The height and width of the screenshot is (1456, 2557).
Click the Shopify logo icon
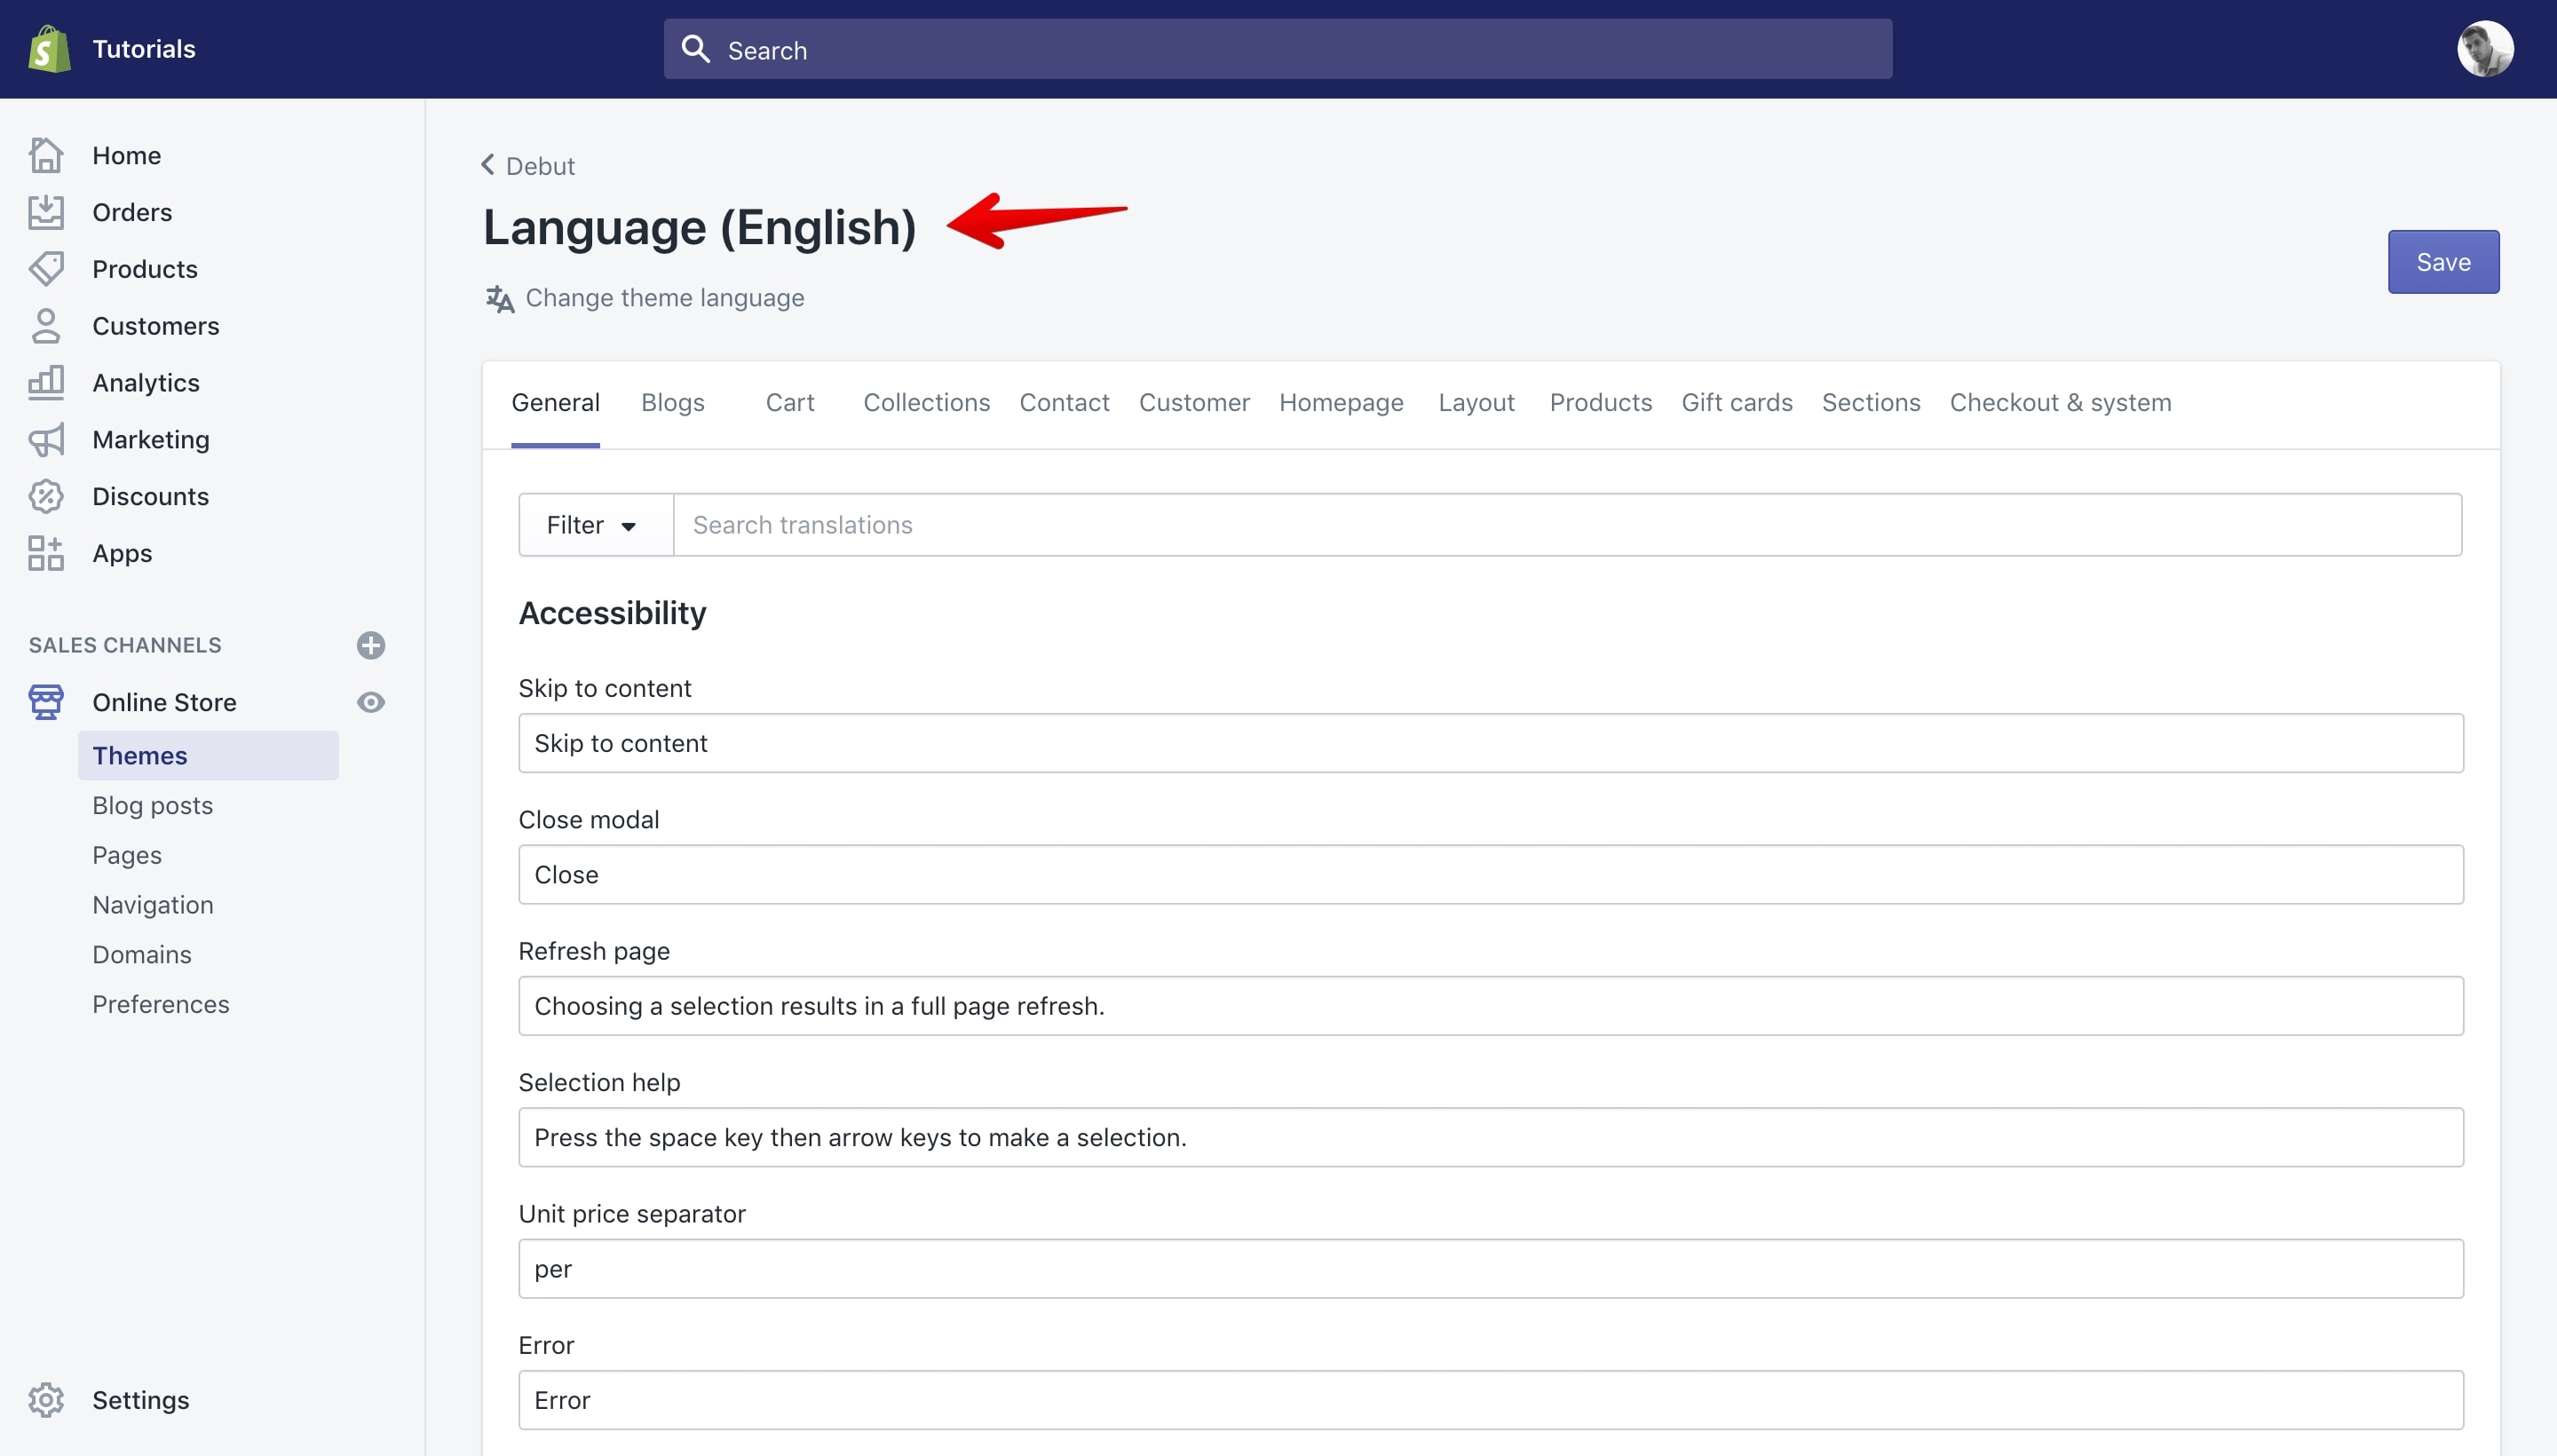49,49
